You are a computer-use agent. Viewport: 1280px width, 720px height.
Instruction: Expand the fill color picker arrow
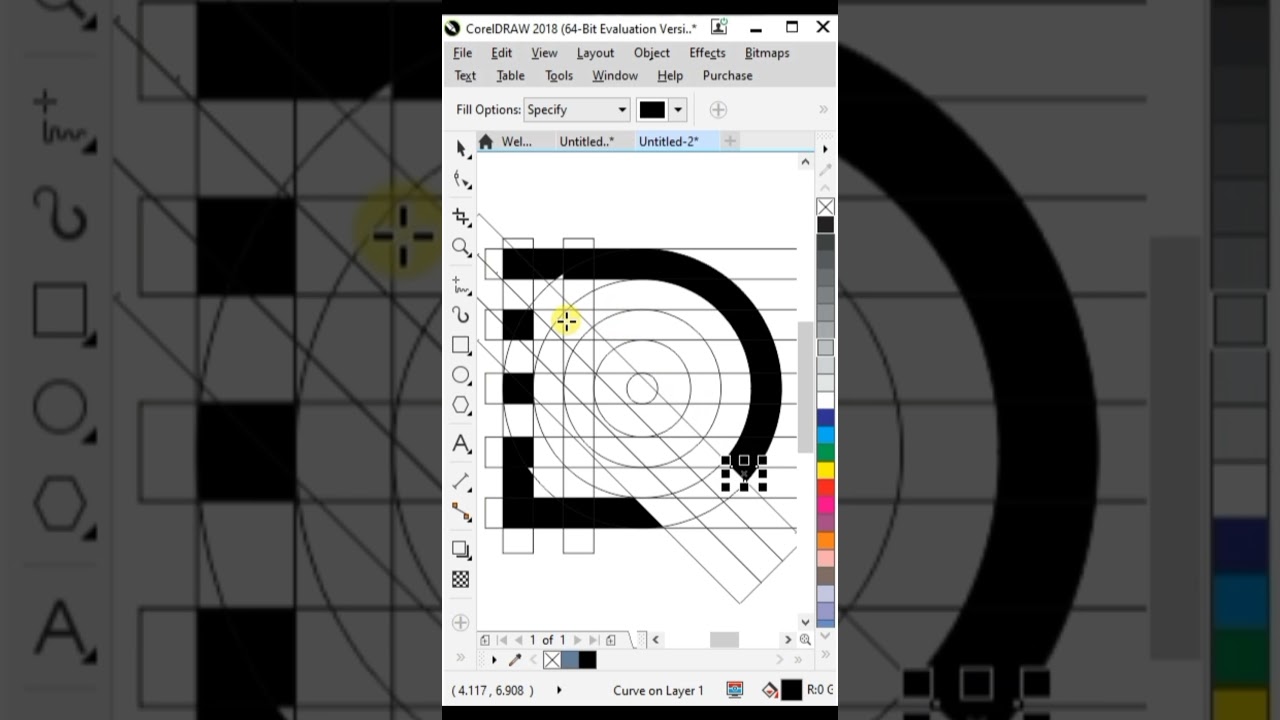click(678, 110)
